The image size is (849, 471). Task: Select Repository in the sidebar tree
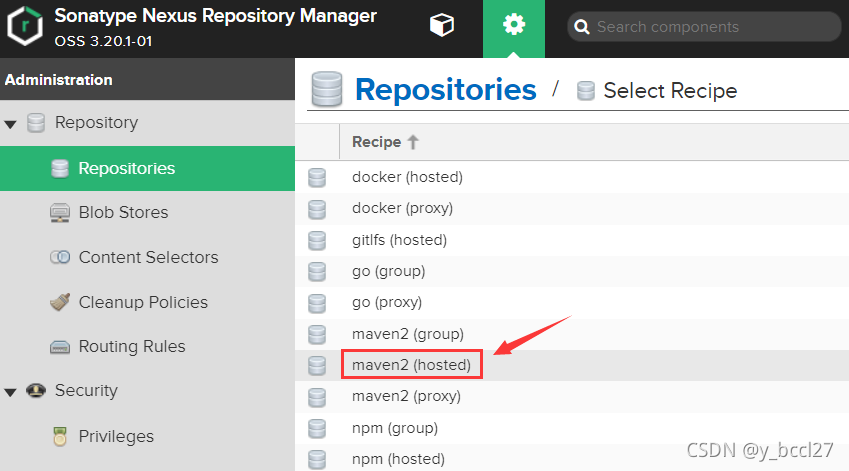point(96,123)
